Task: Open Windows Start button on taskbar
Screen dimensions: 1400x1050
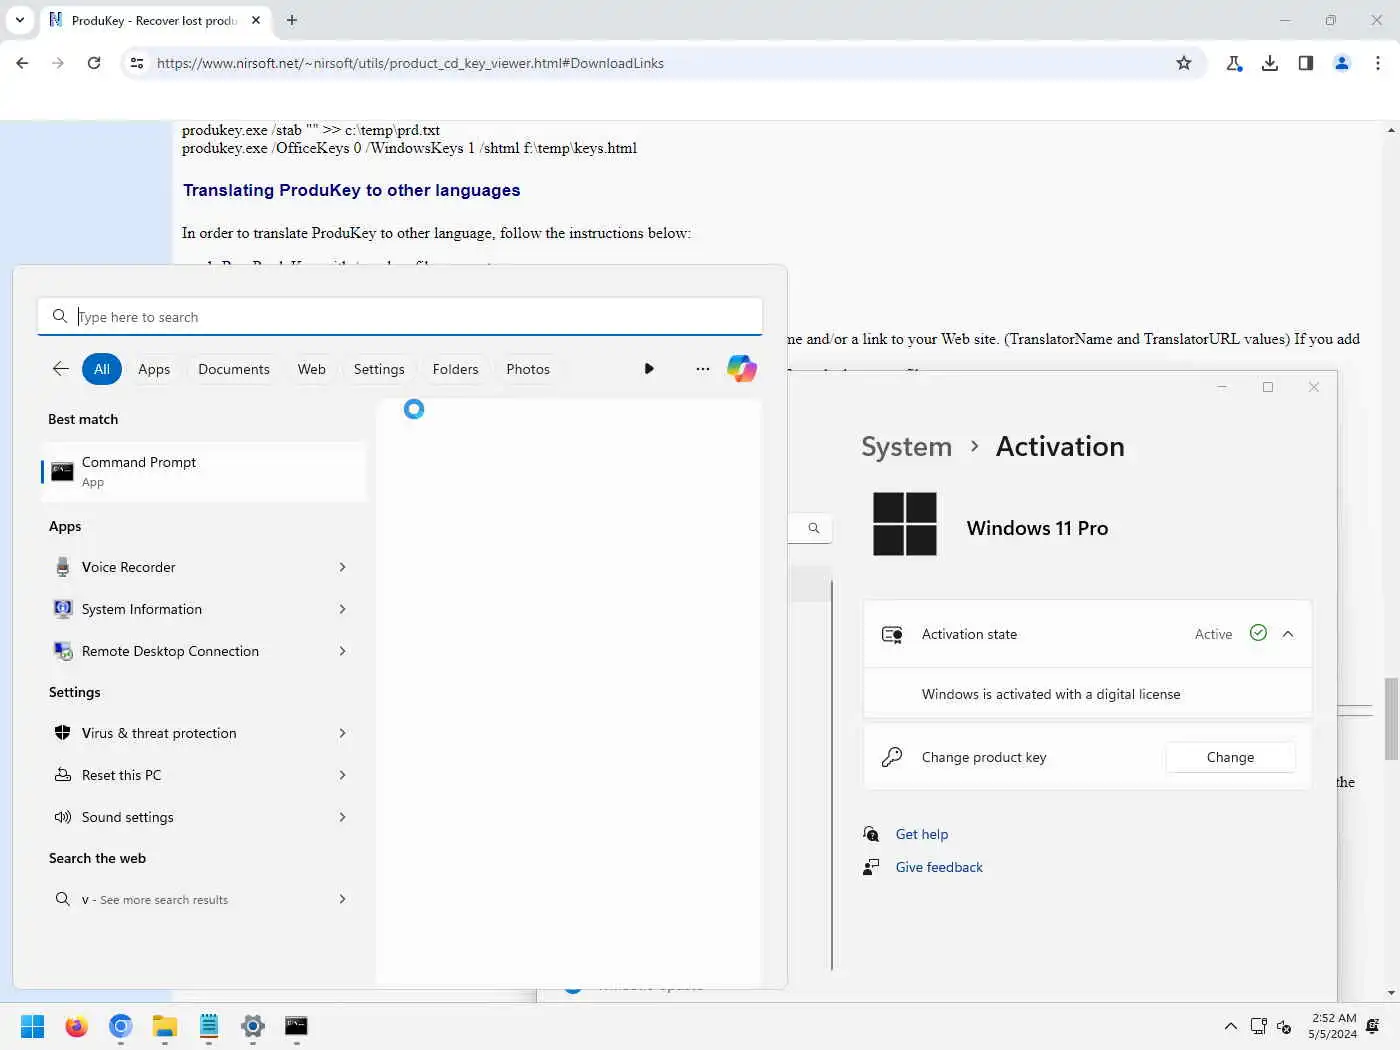Action: pyautogui.click(x=33, y=1026)
